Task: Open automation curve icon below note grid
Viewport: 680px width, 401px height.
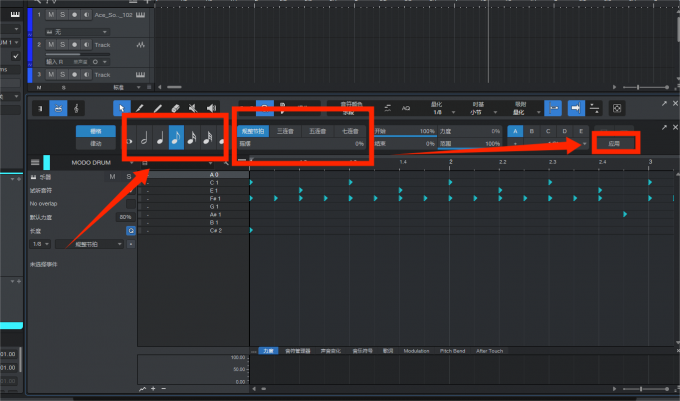Action: click(142, 389)
